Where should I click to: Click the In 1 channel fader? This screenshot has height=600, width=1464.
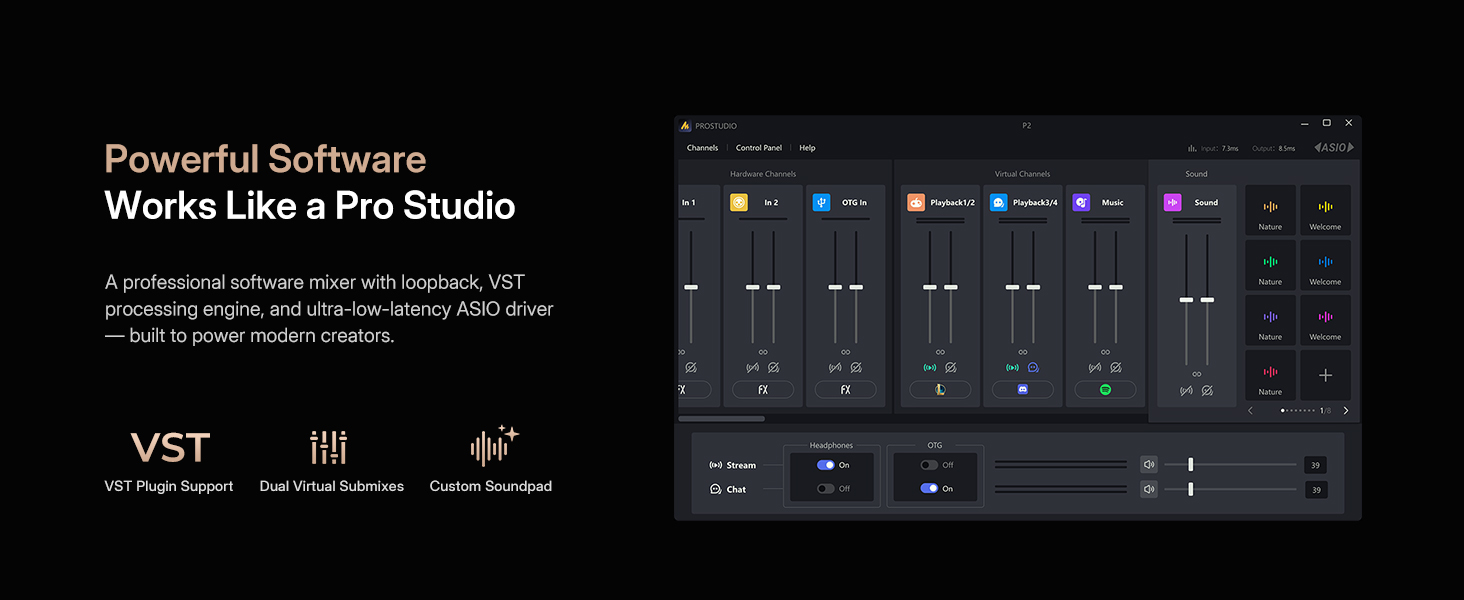point(691,288)
